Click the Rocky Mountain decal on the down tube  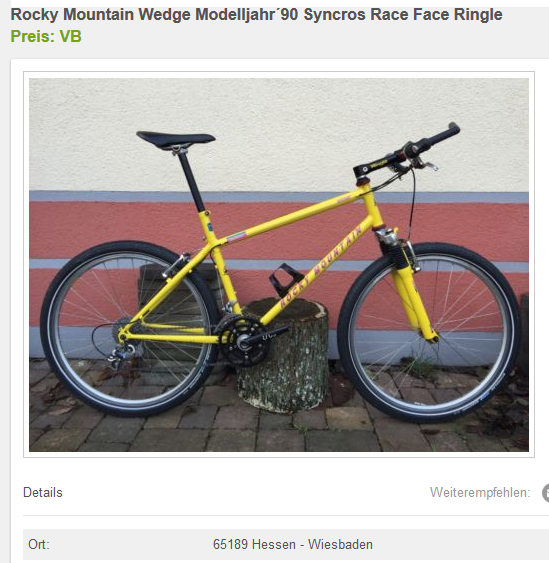(x=321, y=266)
